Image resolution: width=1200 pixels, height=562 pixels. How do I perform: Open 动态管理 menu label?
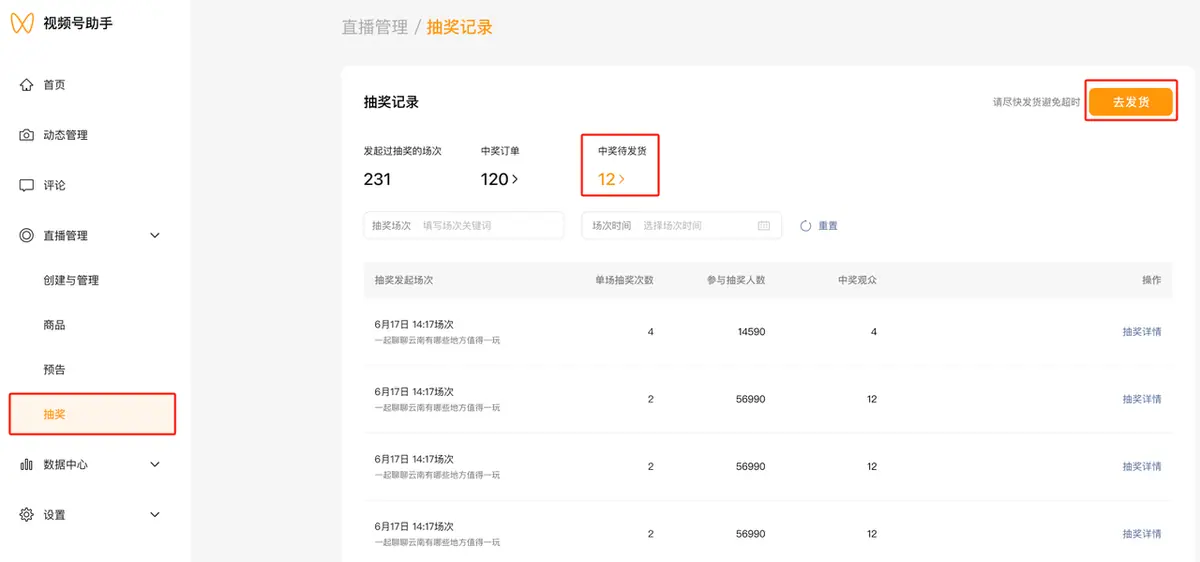tap(65, 135)
